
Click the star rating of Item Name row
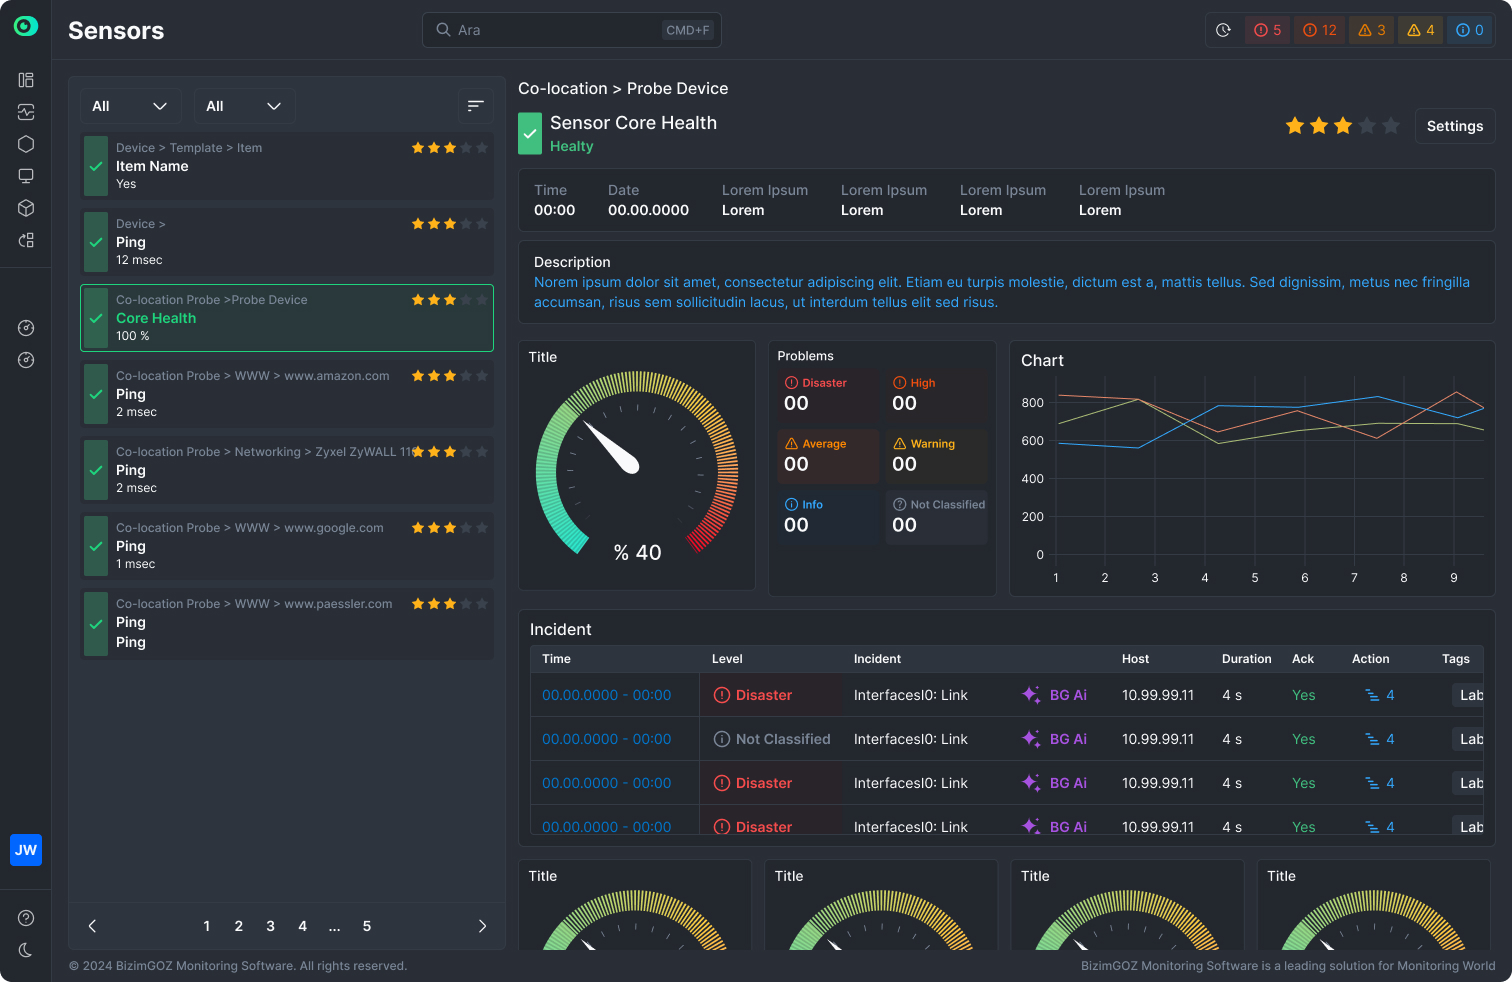coord(450,148)
